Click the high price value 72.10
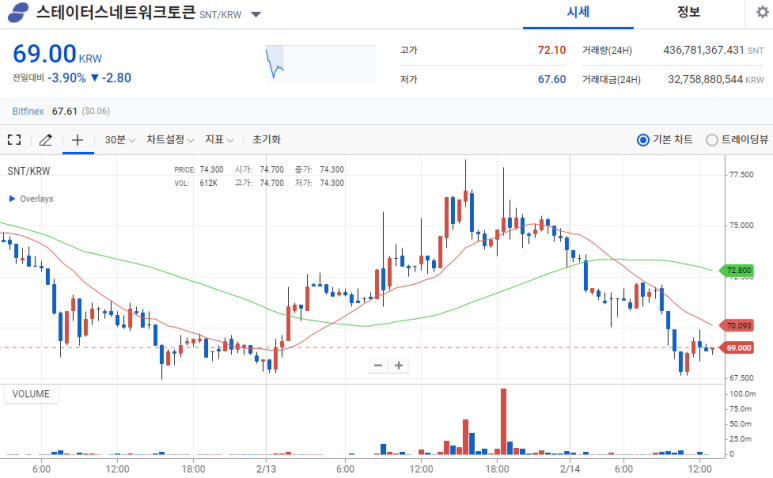The image size is (773, 478). tap(552, 50)
